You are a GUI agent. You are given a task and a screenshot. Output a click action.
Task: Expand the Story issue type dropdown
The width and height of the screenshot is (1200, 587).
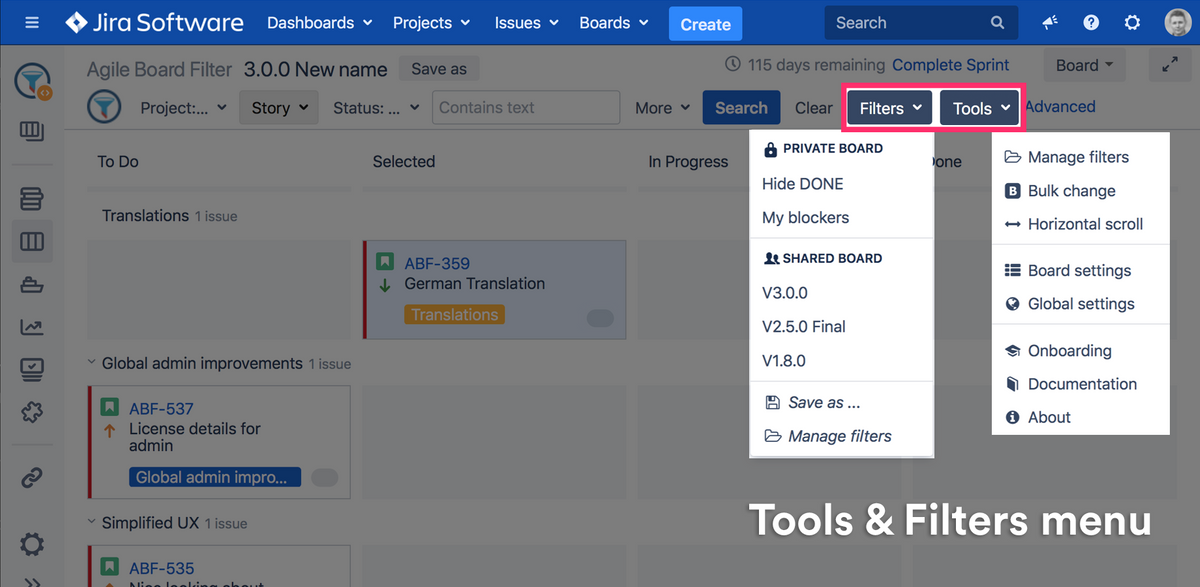point(278,108)
